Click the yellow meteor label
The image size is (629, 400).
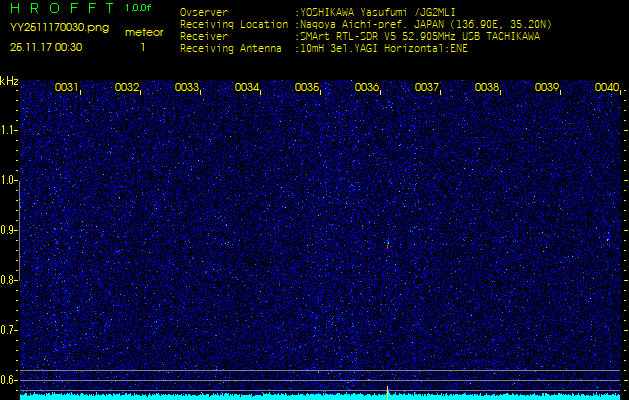(143, 32)
